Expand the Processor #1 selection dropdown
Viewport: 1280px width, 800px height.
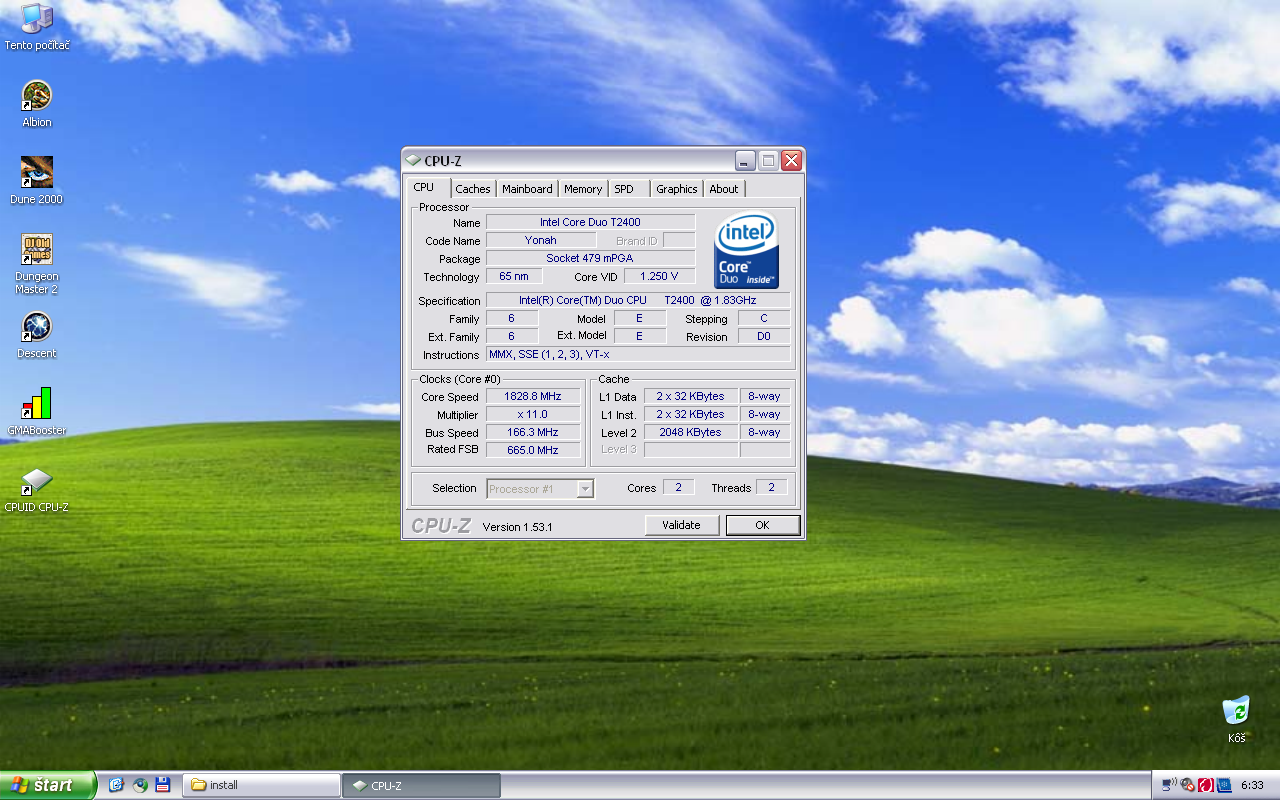(x=586, y=489)
